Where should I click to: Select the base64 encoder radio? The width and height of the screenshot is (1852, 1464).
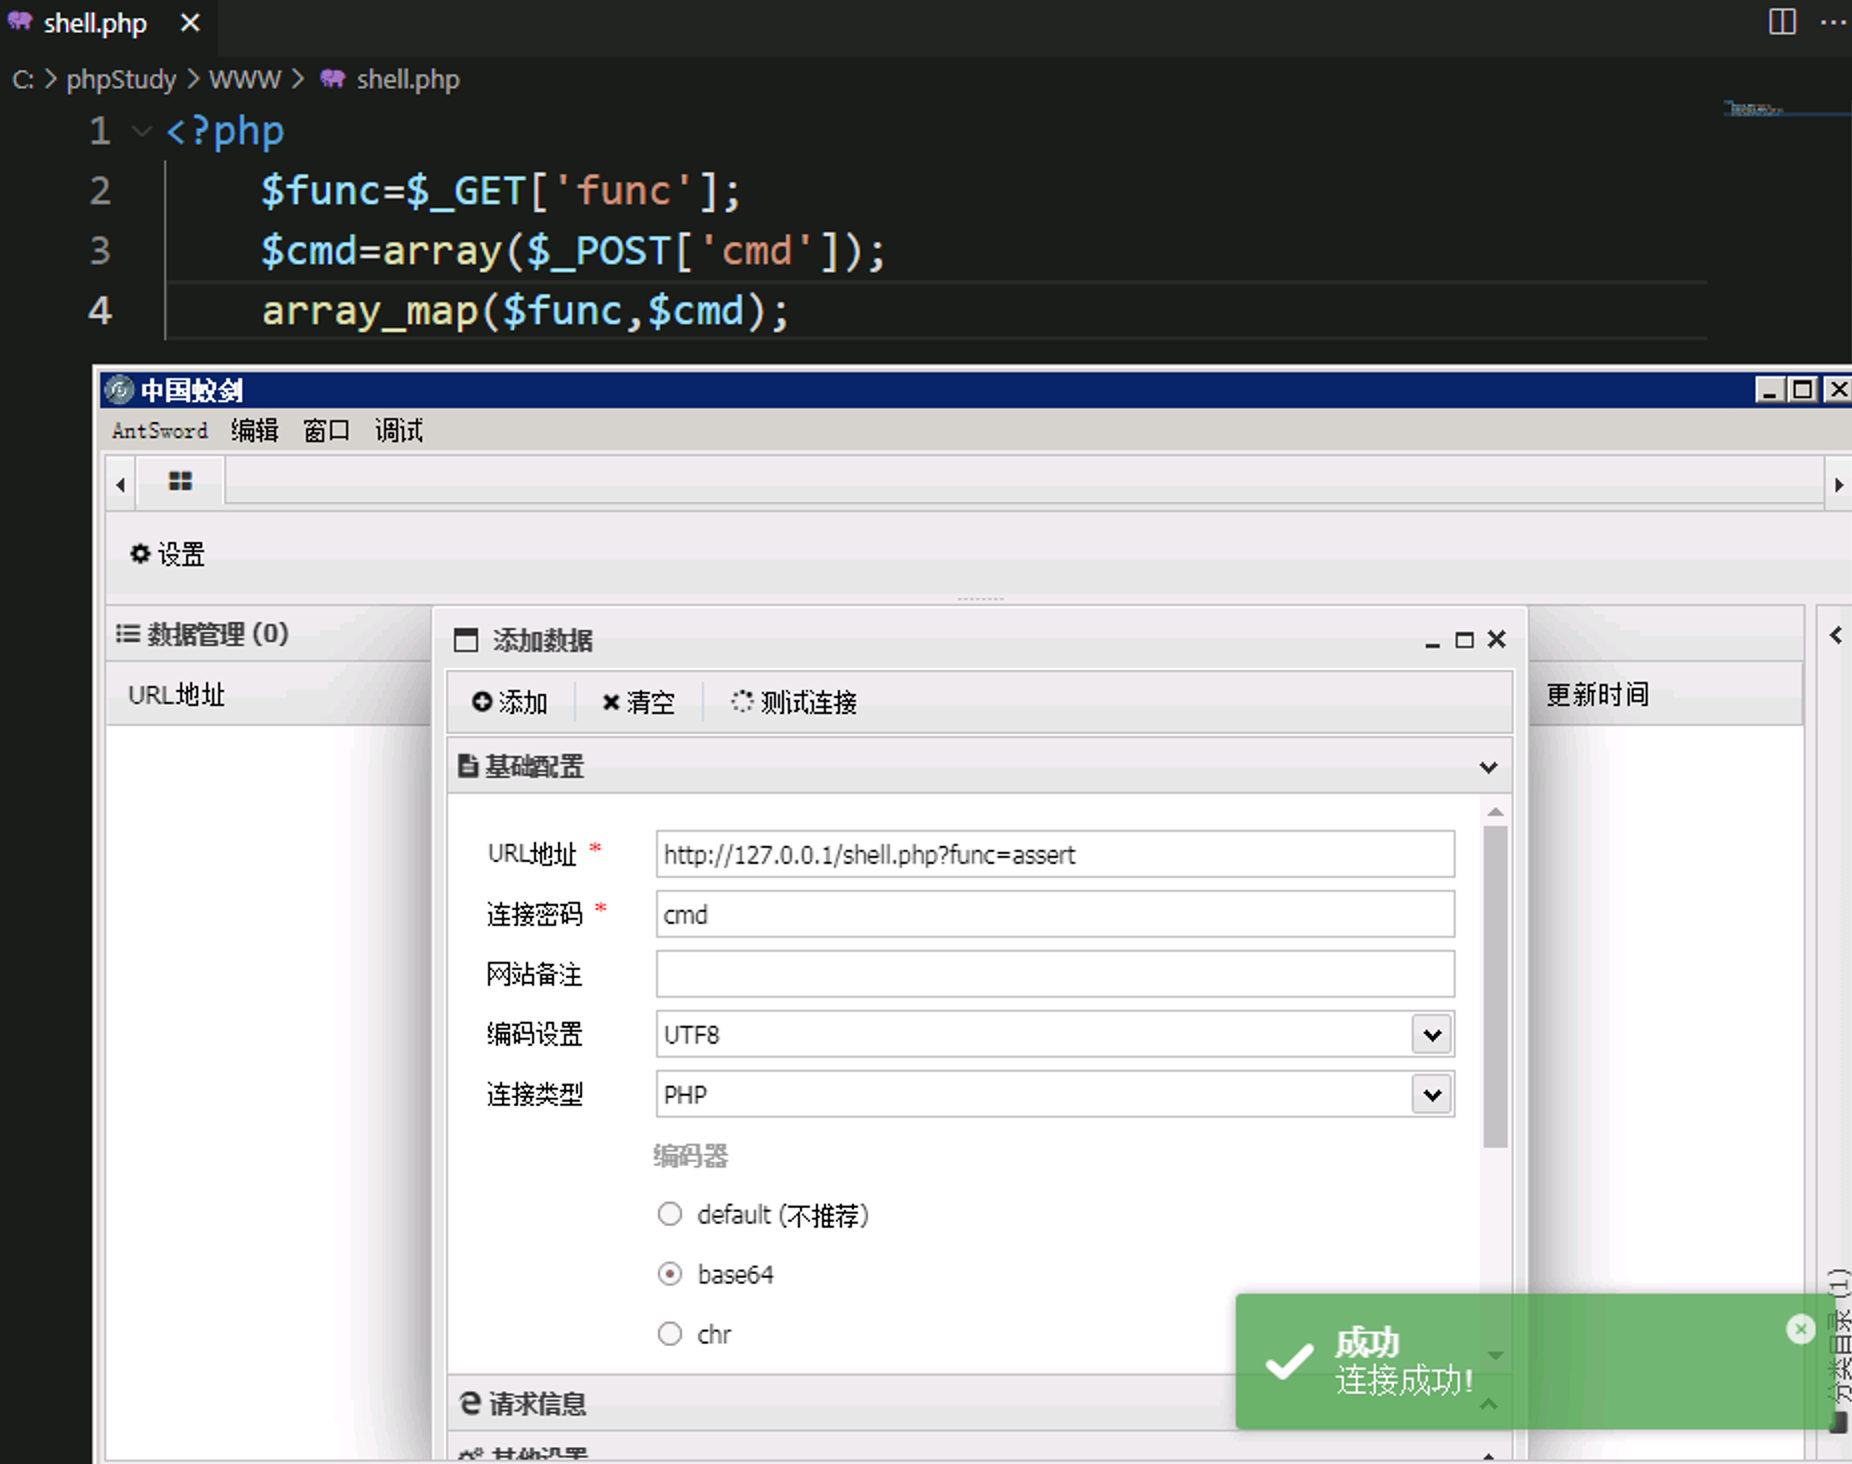pos(670,1274)
